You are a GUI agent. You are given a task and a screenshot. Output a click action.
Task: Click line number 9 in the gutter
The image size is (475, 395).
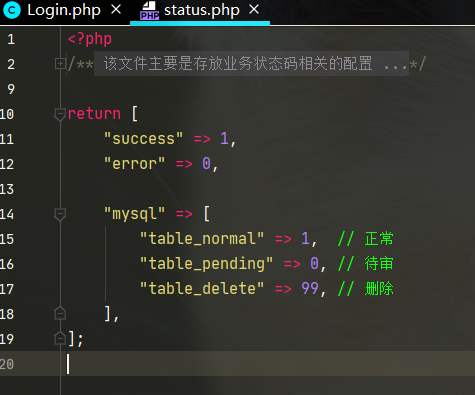[x=11, y=89]
